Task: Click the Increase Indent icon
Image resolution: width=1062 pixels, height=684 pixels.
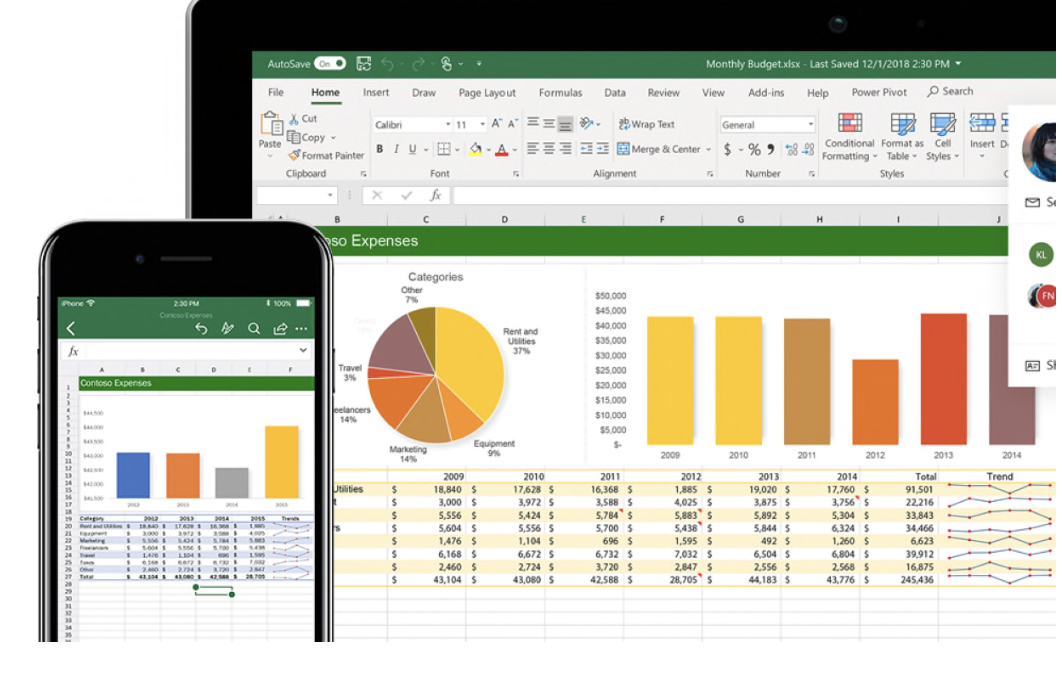Action: [602, 148]
